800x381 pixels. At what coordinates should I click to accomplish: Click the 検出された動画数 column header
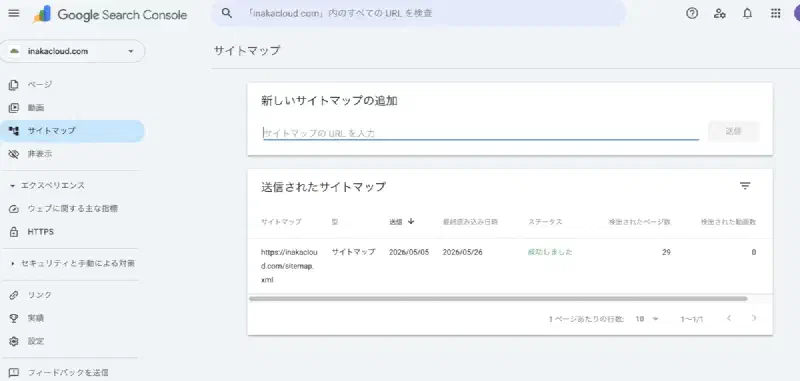pos(729,222)
